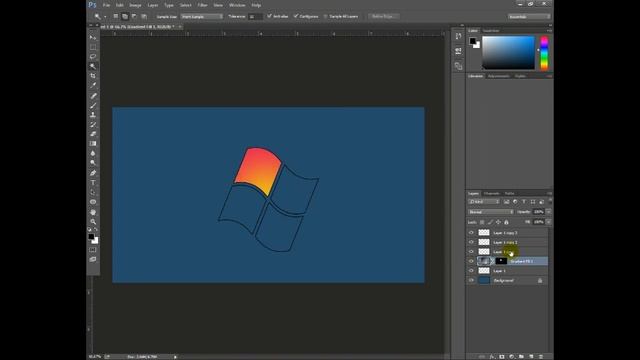The image size is (640, 360).
Task: Click Subtract from Selection mode icon
Action: (134, 16)
